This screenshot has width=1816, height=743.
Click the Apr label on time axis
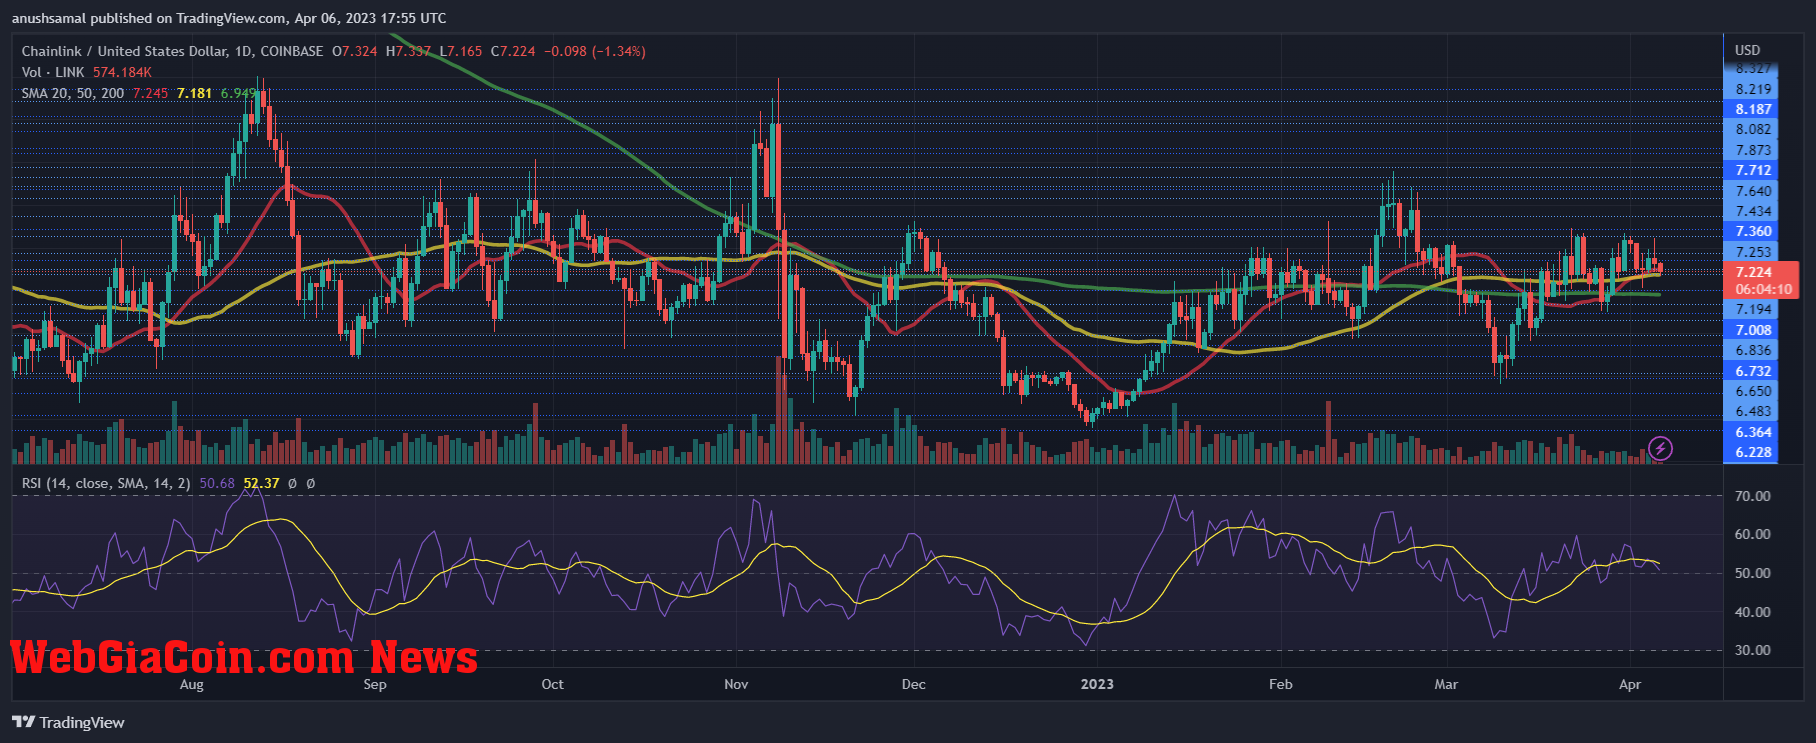1630,685
